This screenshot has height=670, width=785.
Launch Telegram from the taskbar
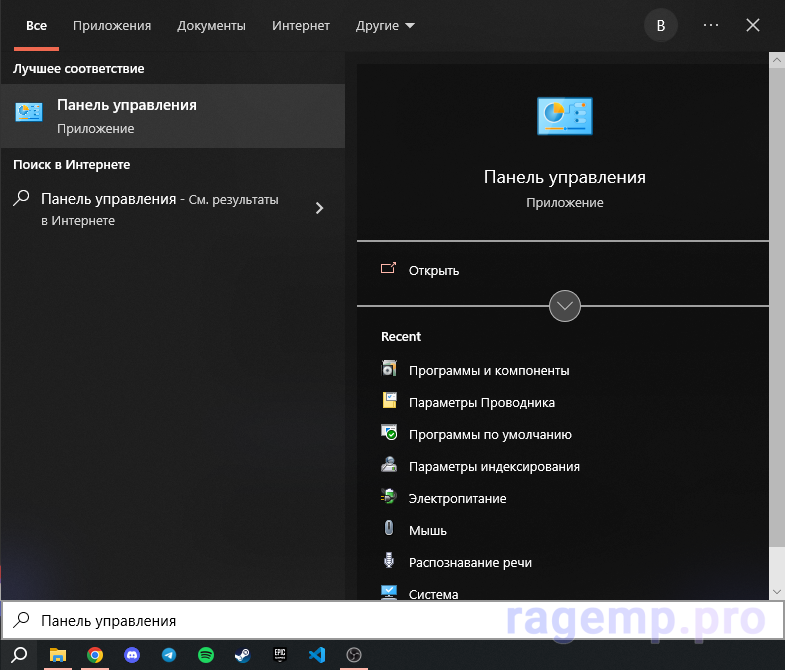(169, 655)
